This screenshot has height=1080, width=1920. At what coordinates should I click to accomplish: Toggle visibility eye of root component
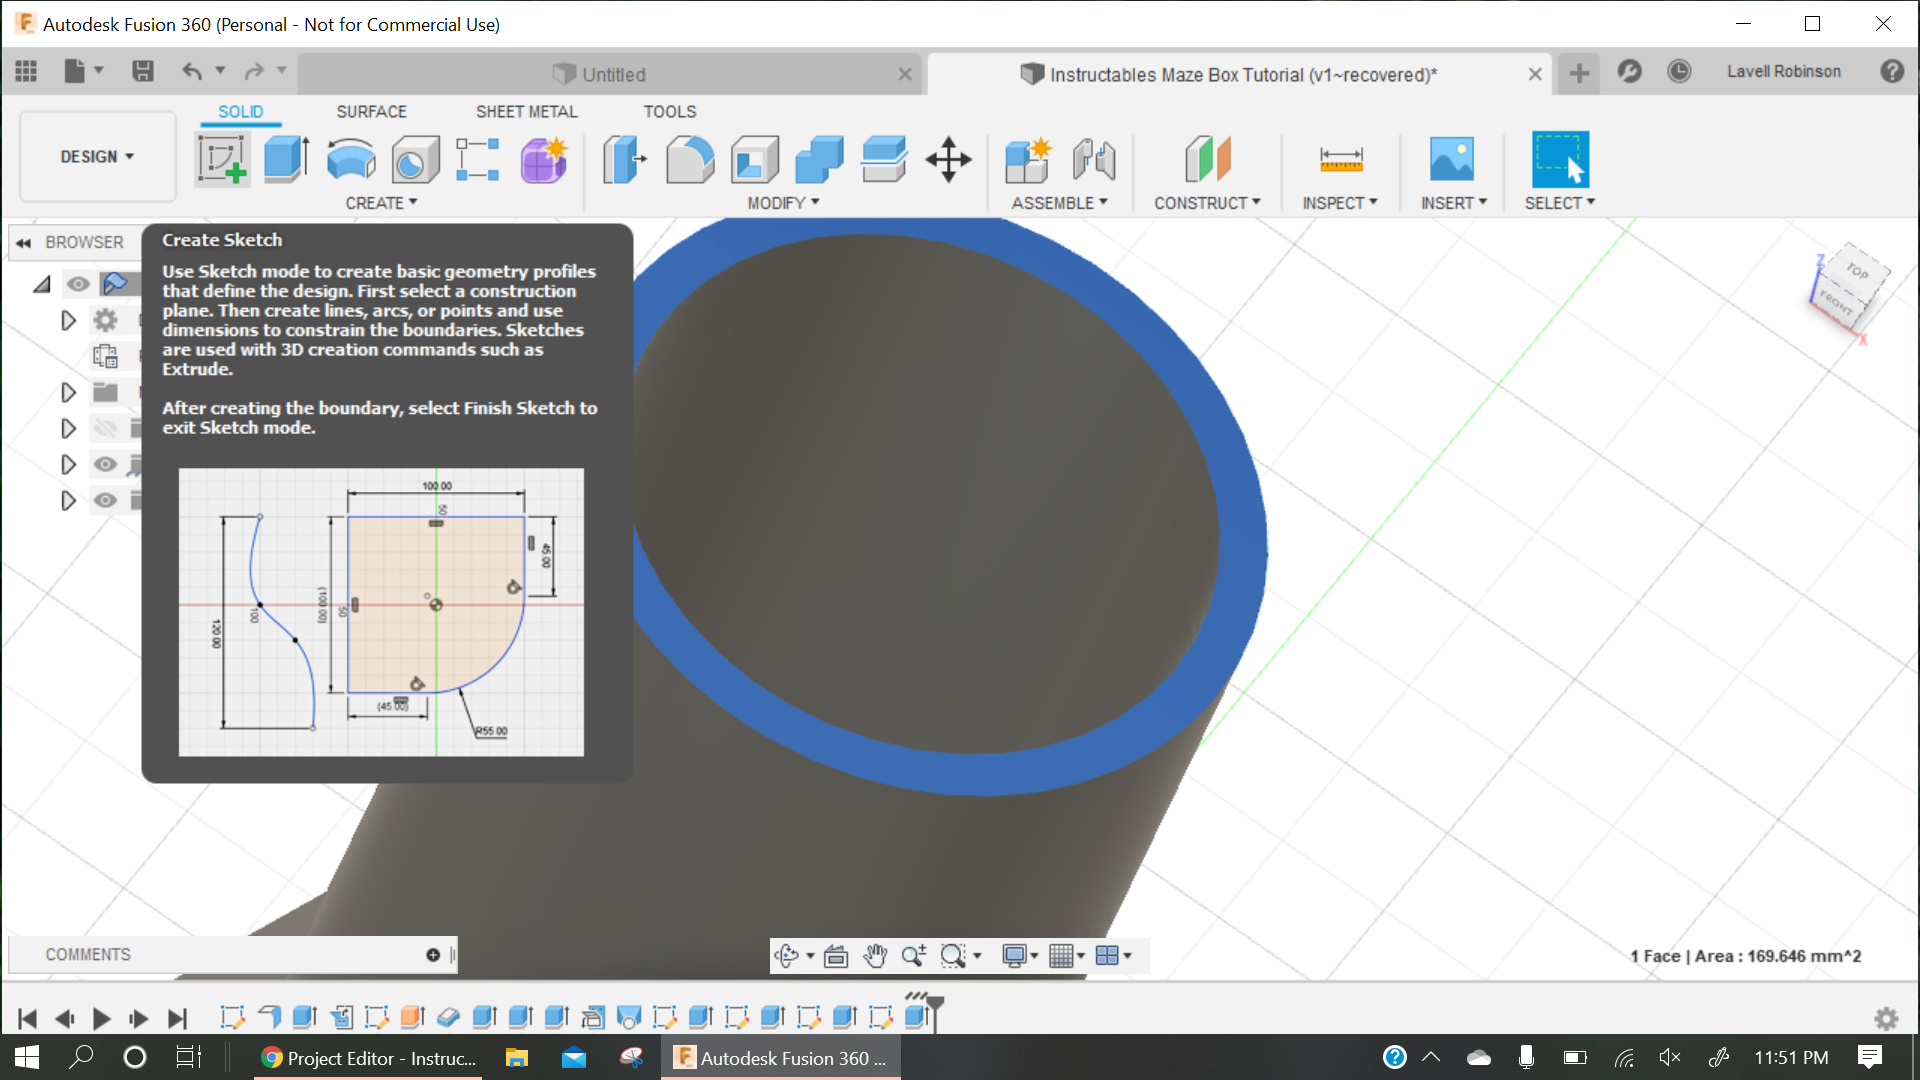click(x=77, y=284)
